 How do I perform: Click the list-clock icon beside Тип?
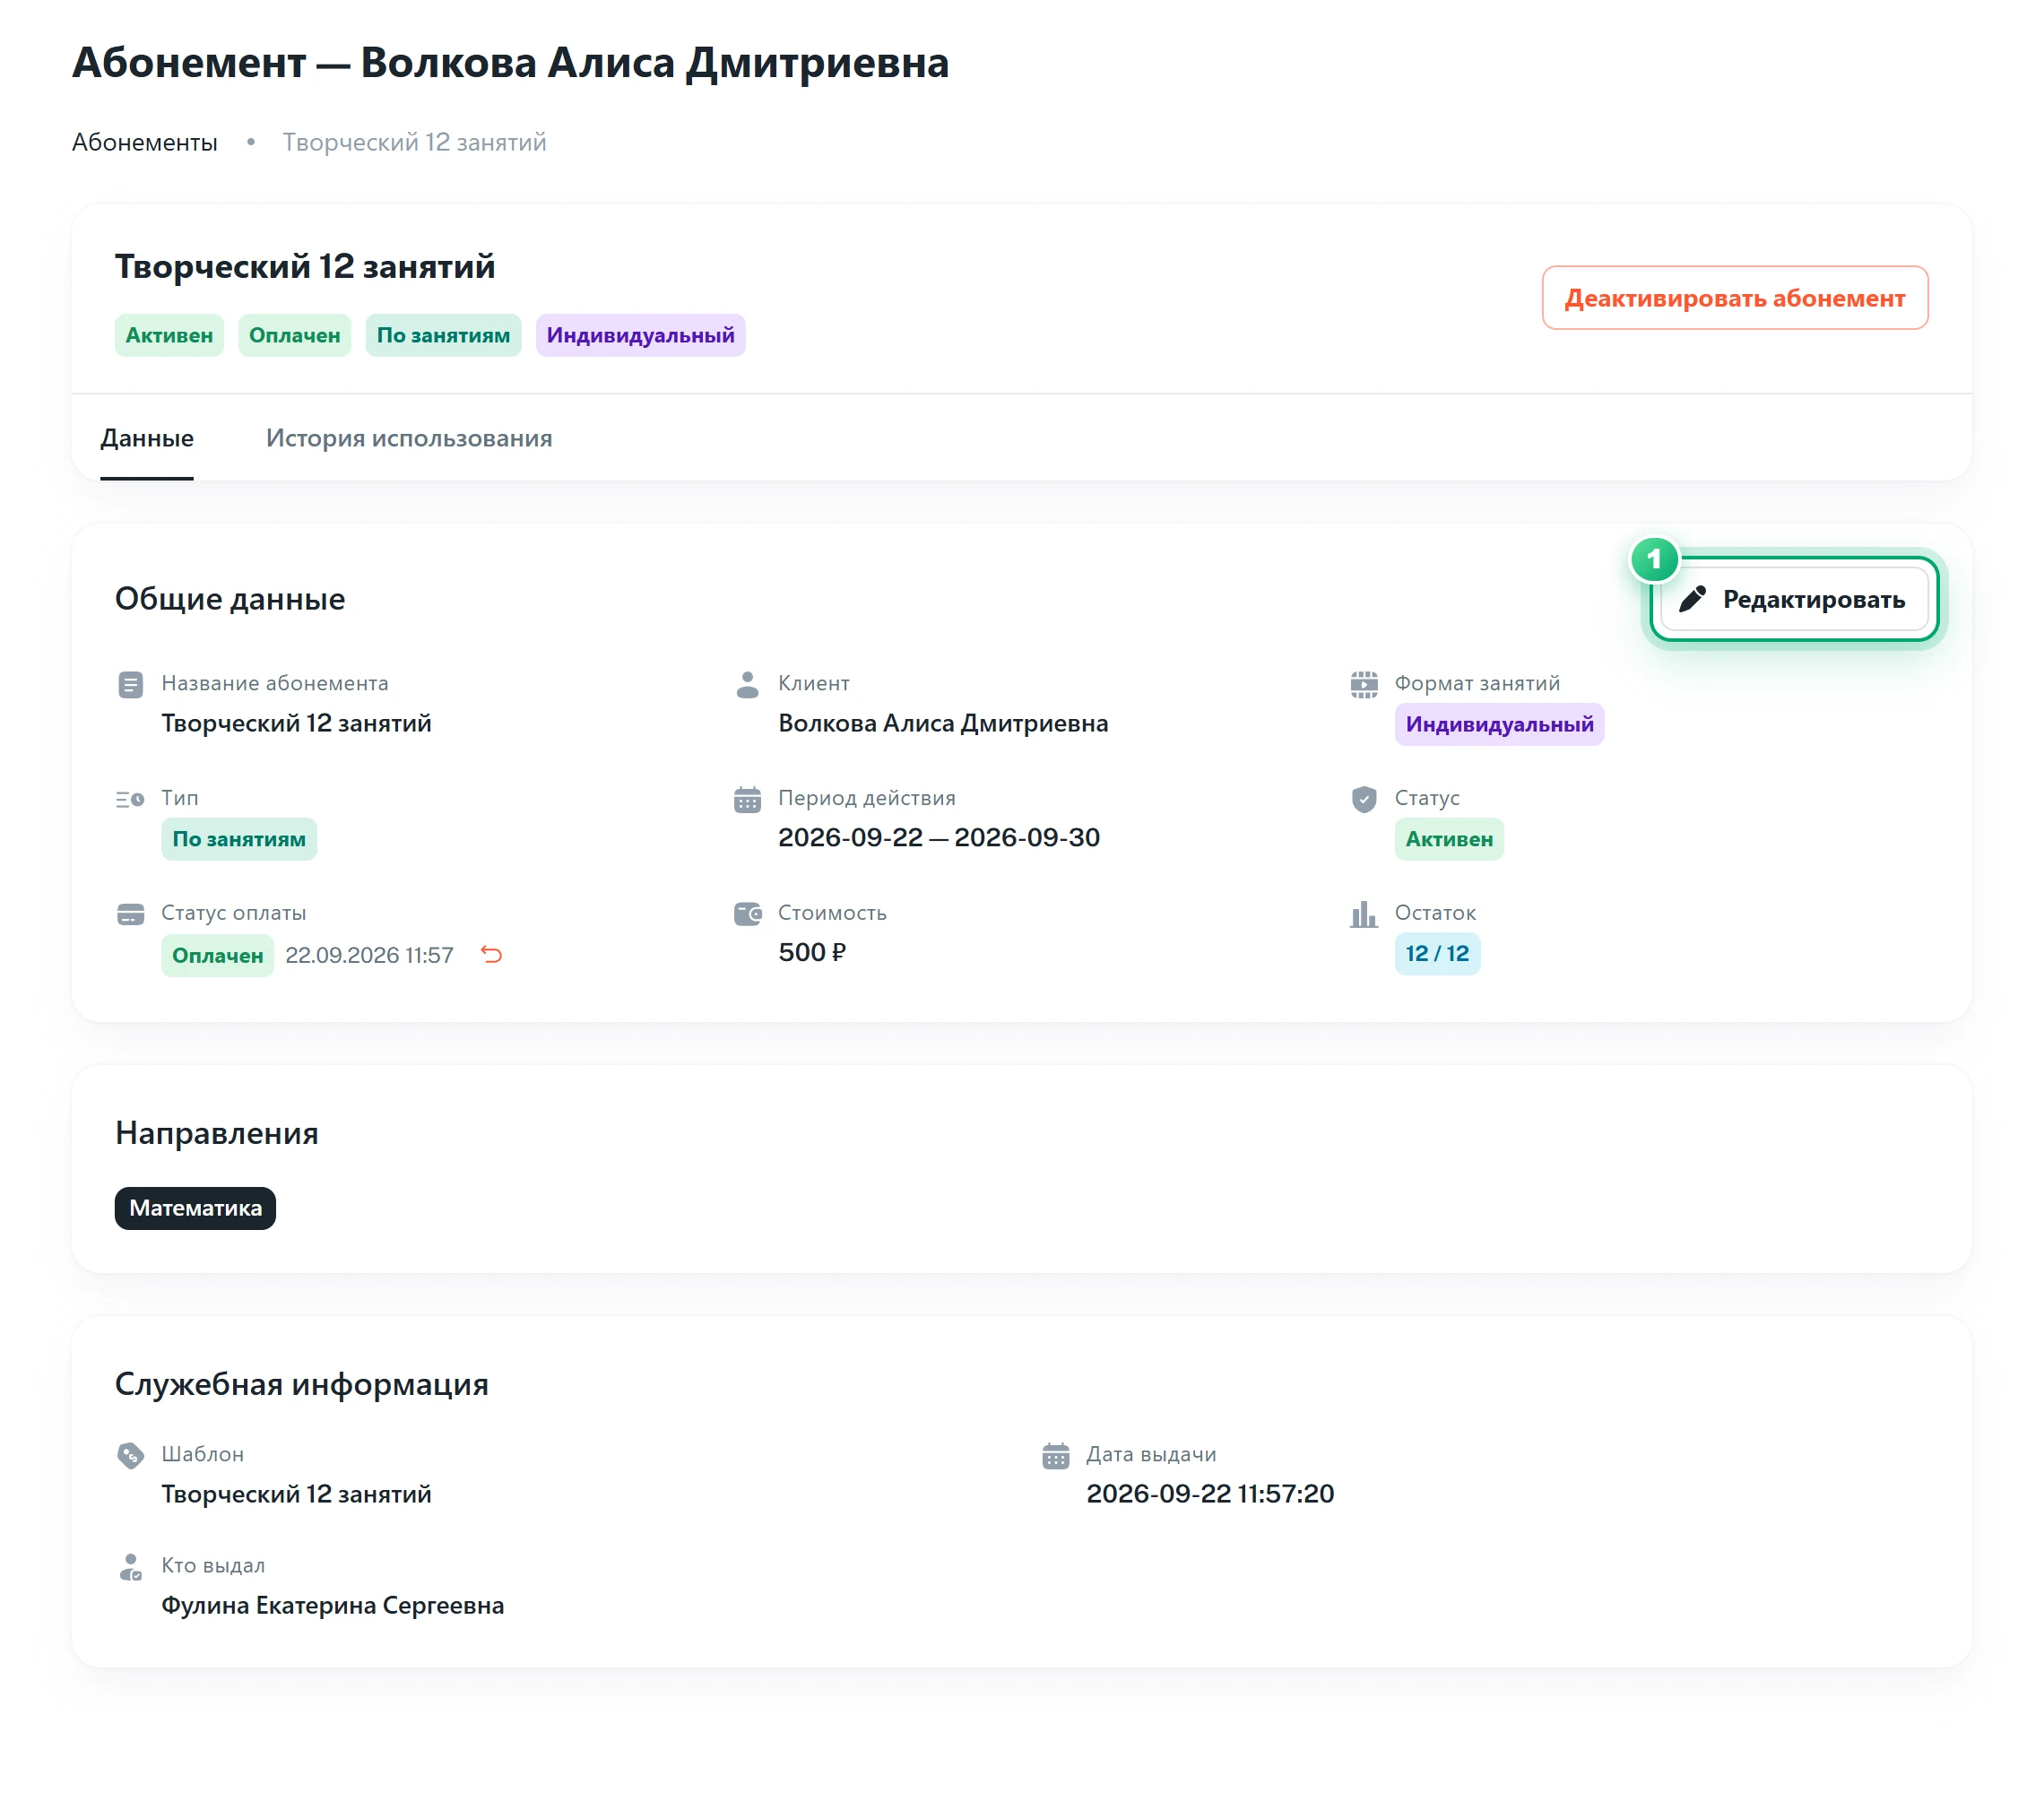(130, 799)
